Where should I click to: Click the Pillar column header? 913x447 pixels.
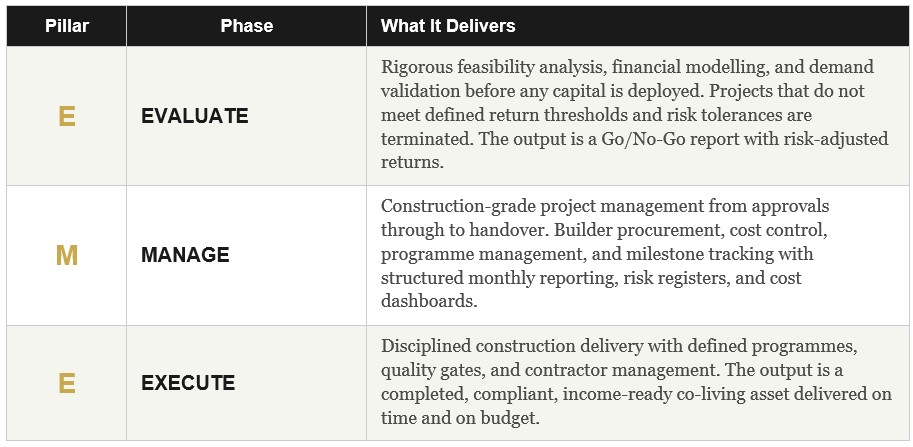pos(66,26)
